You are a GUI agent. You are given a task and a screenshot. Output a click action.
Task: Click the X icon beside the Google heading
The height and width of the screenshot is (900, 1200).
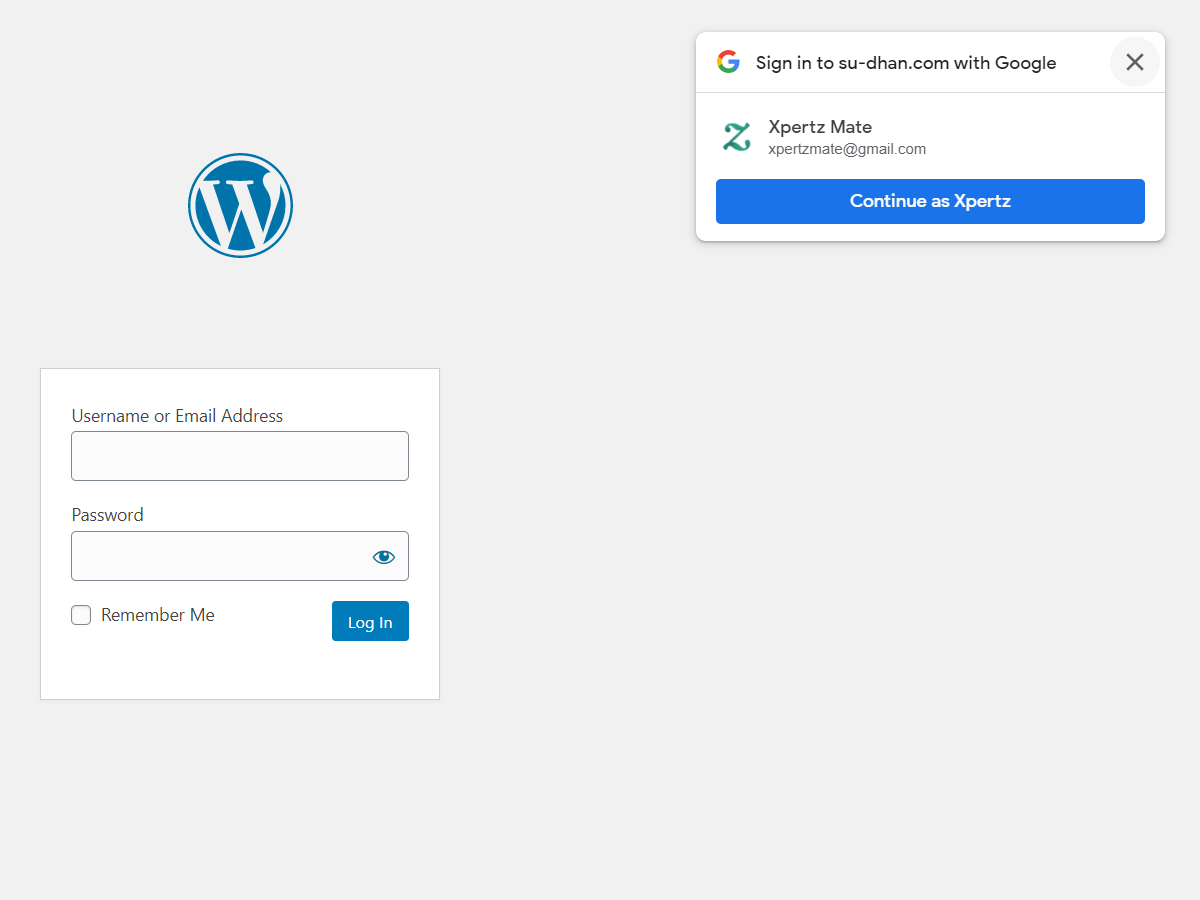pyautogui.click(x=1134, y=62)
